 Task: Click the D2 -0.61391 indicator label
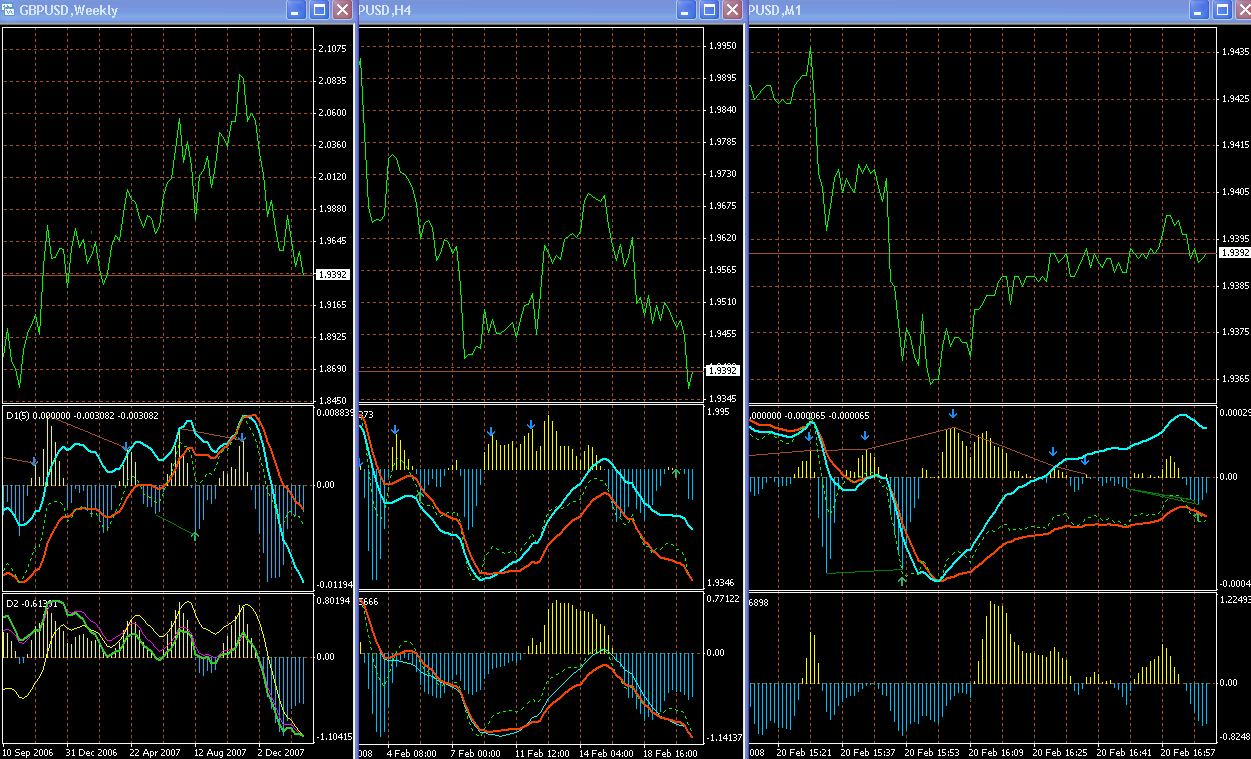(x=32, y=604)
